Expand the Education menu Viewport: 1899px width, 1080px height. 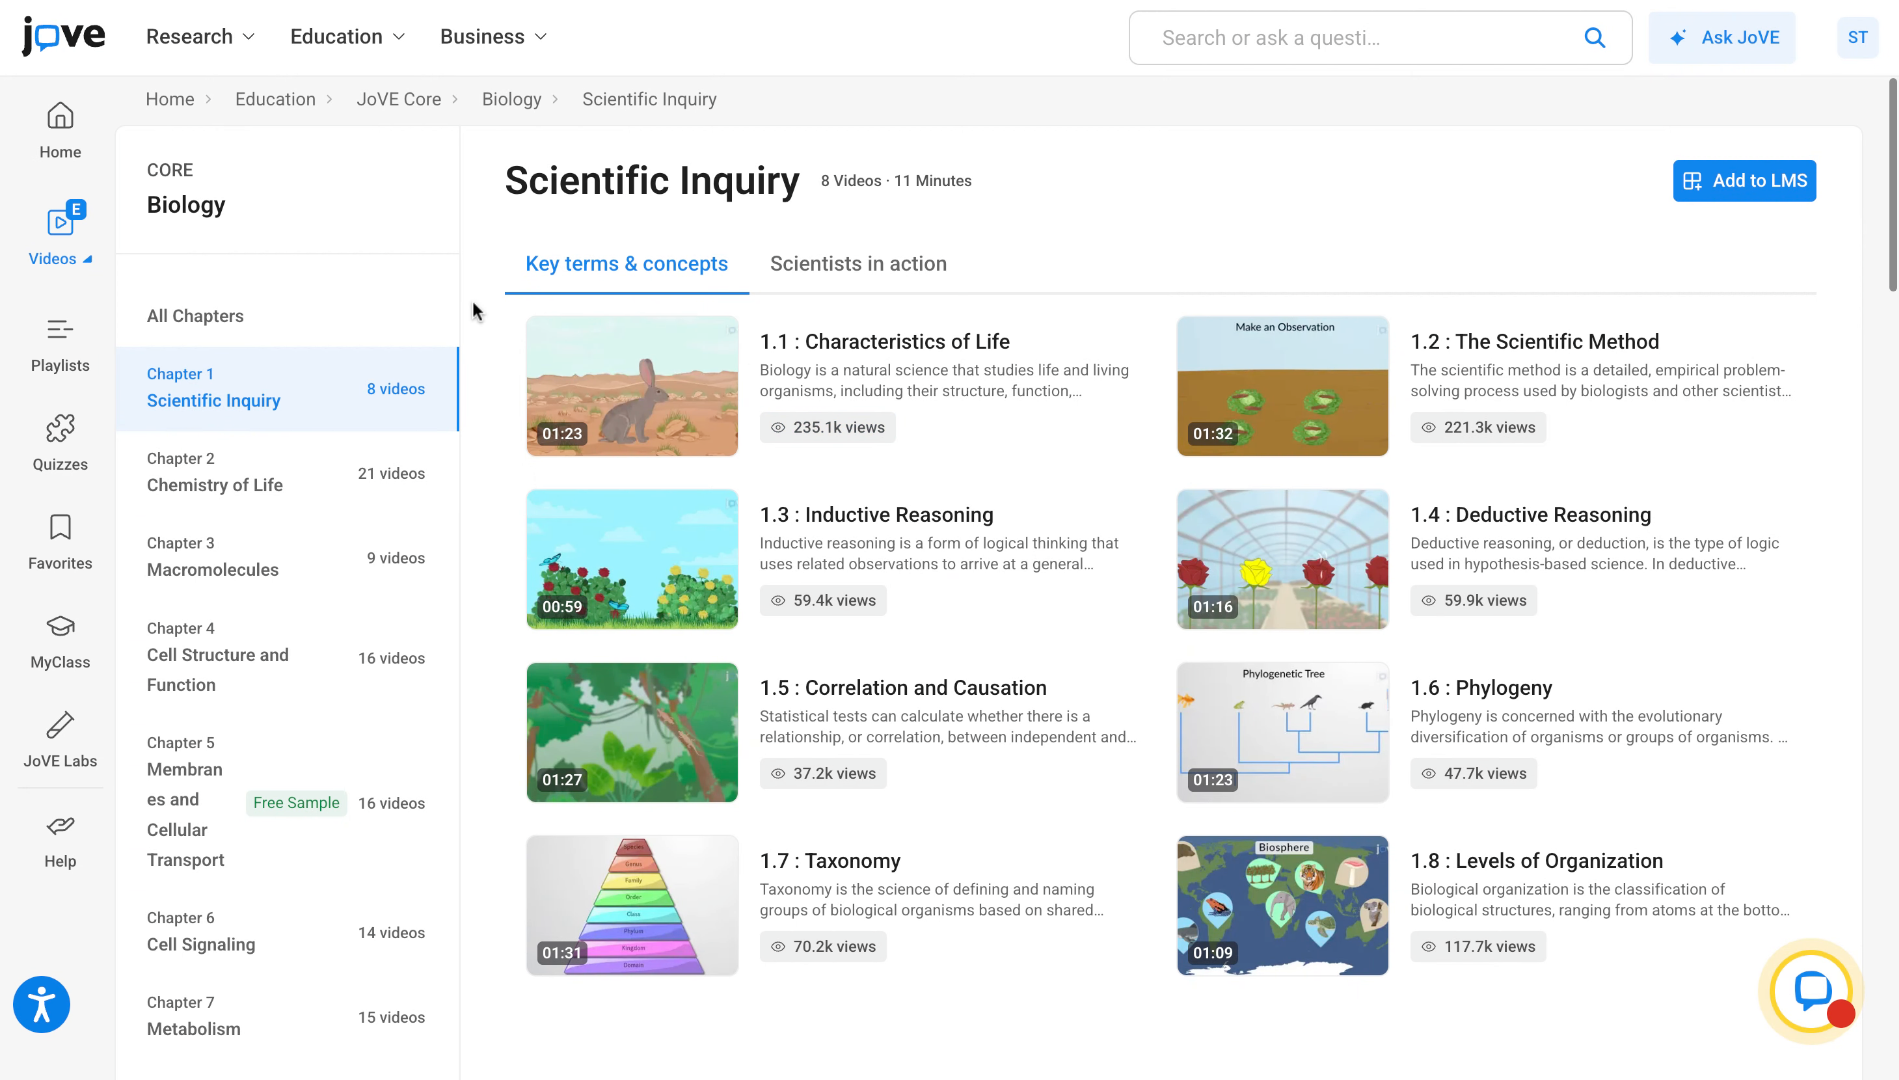(x=347, y=37)
